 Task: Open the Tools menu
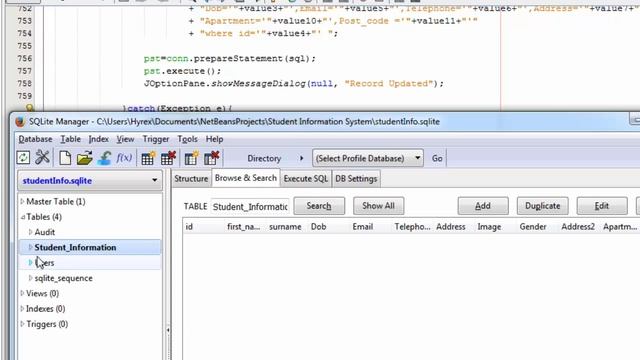coord(187,139)
